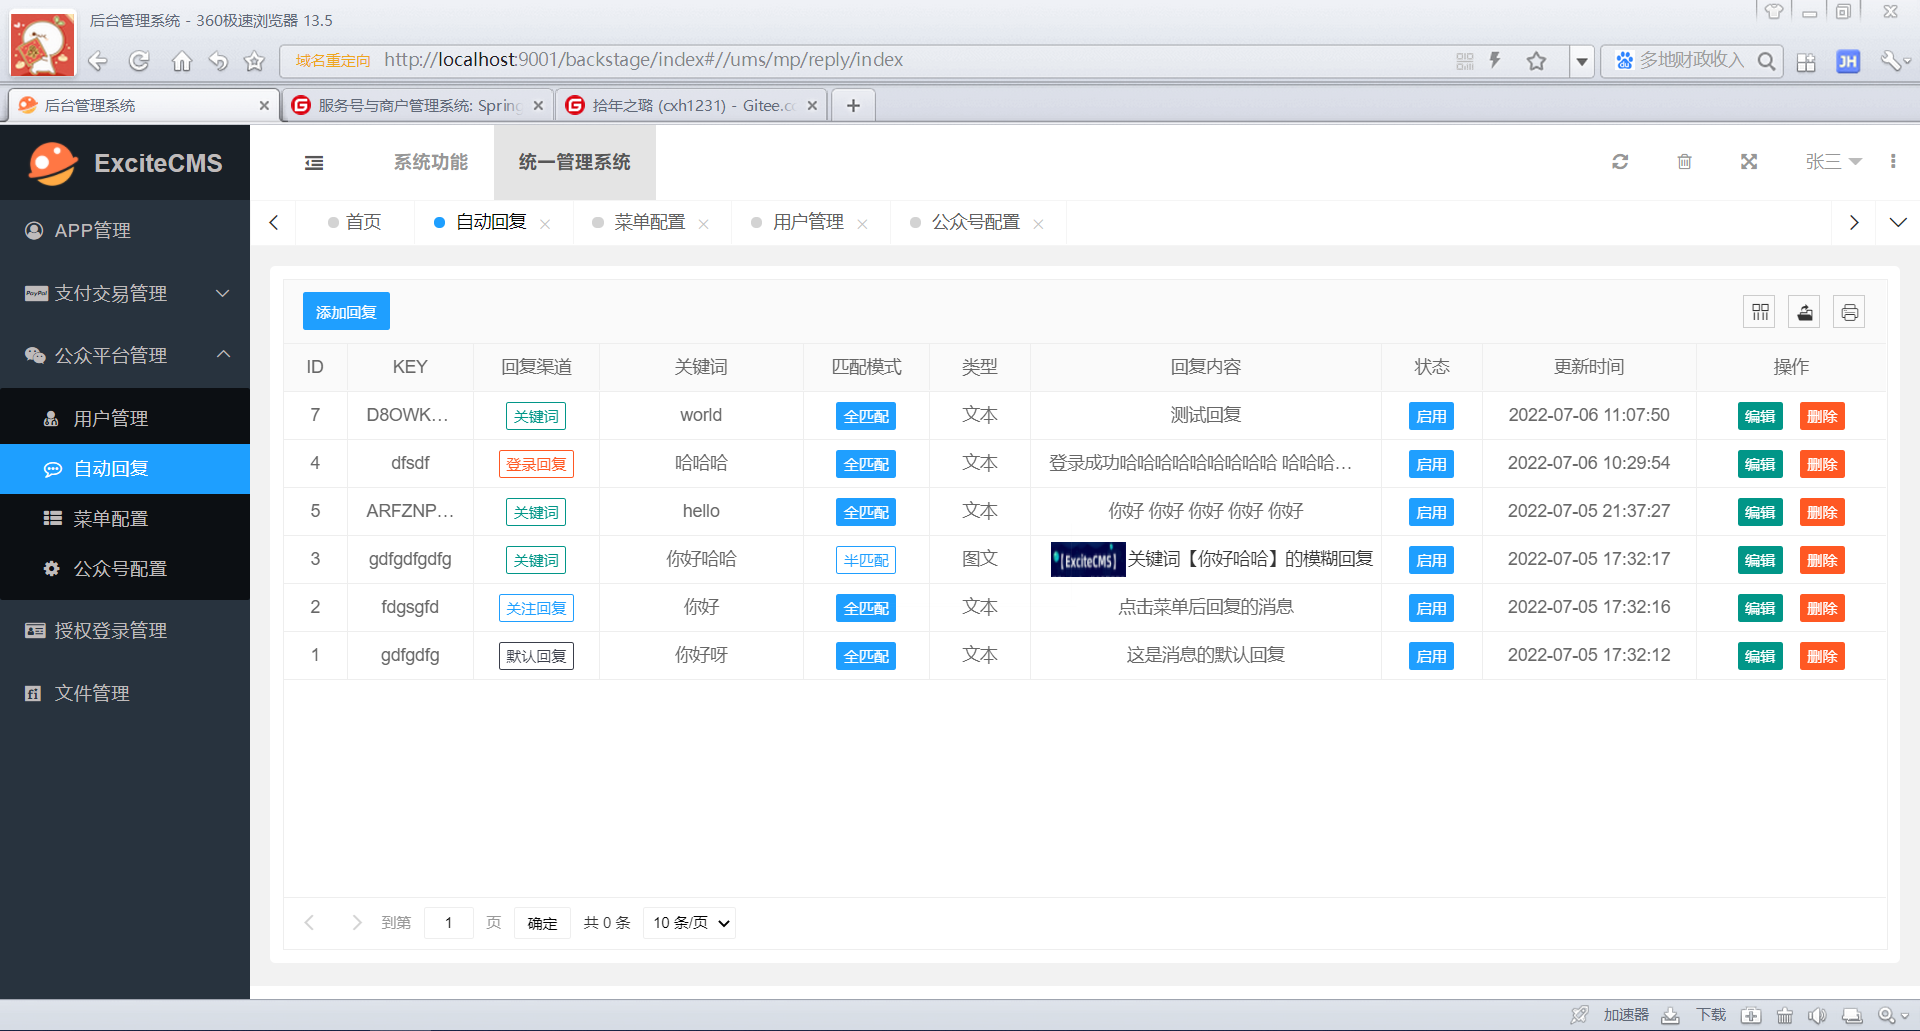Collapse the sidebar with the menu fold icon
The height and width of the screenshot is (1031, 1920).
(314, 163)
